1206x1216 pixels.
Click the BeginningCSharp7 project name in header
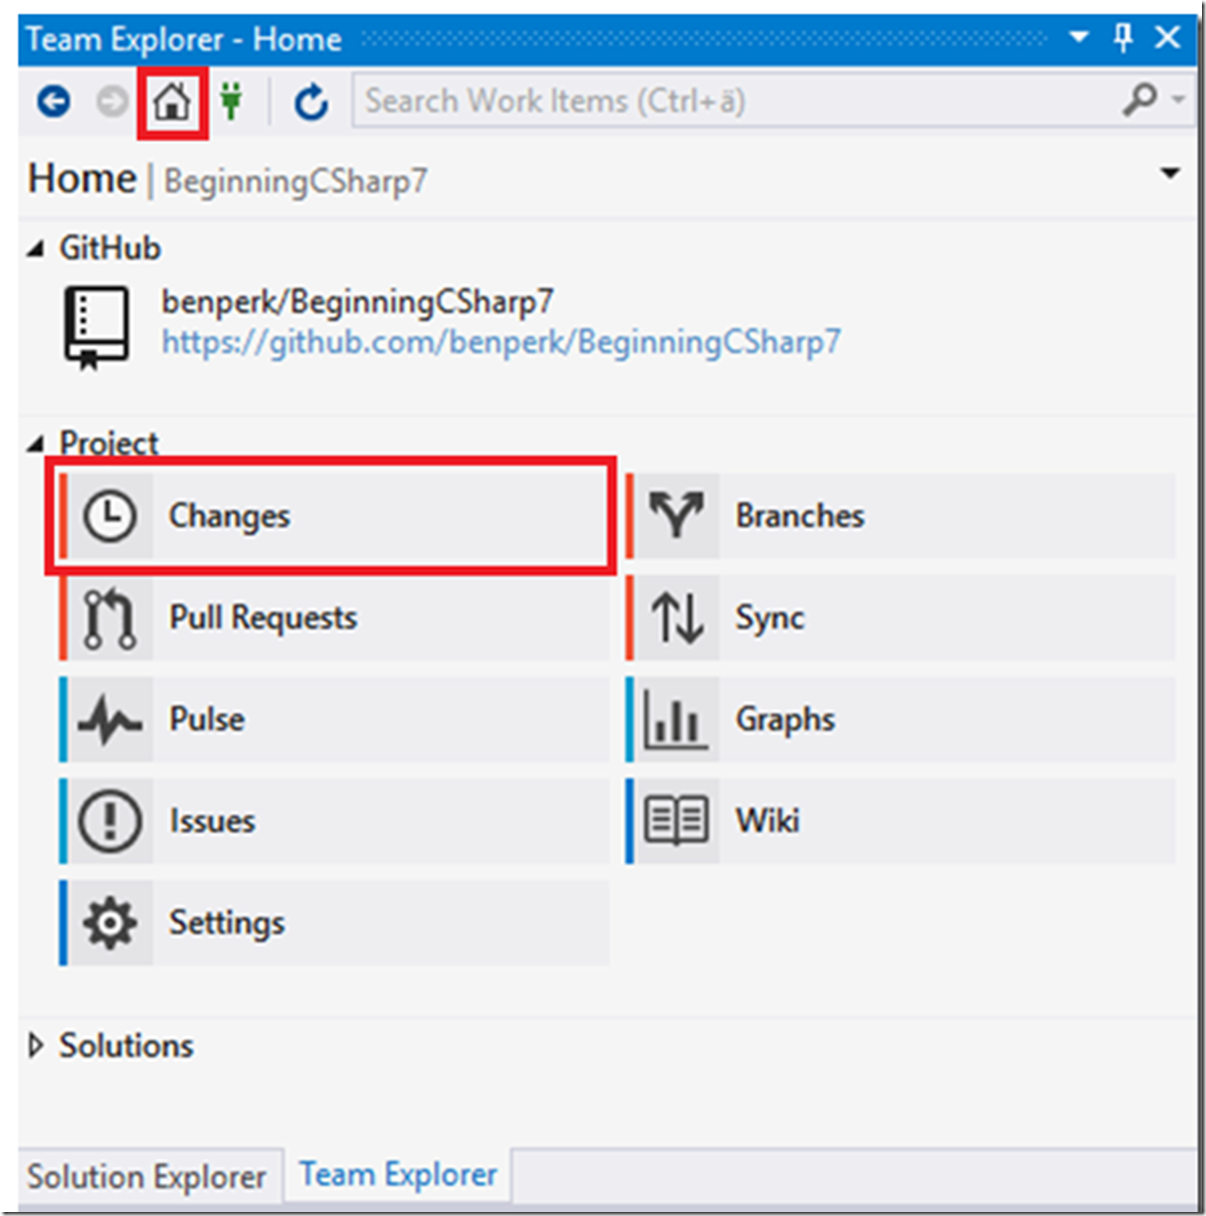tap(296, 181)
